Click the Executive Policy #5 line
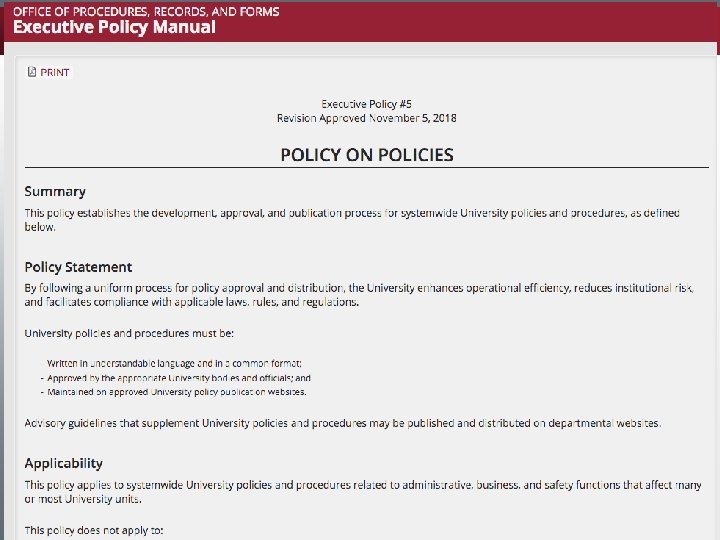The height and width of the screenshot is (540, 720). (366, 104)
